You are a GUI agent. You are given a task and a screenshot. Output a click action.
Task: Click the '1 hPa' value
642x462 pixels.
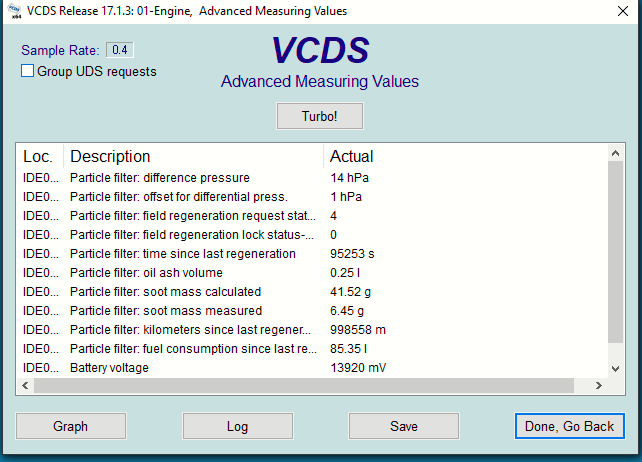pos(346,197)
